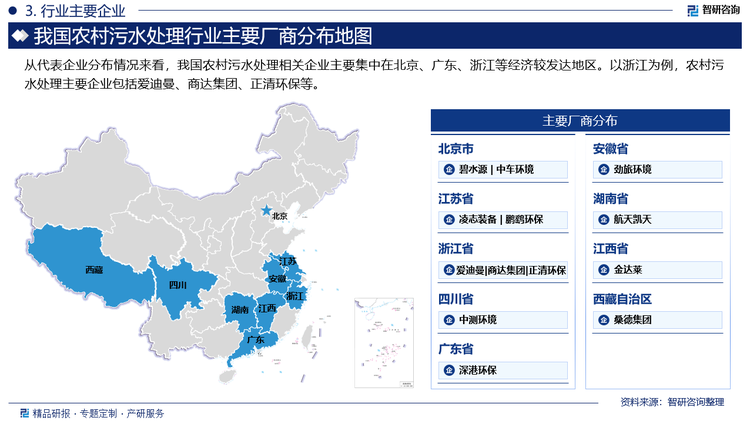Click the enterprise icon beside 碧水源
Viewport: 750px width, 421px height.
tap(449, 169)
